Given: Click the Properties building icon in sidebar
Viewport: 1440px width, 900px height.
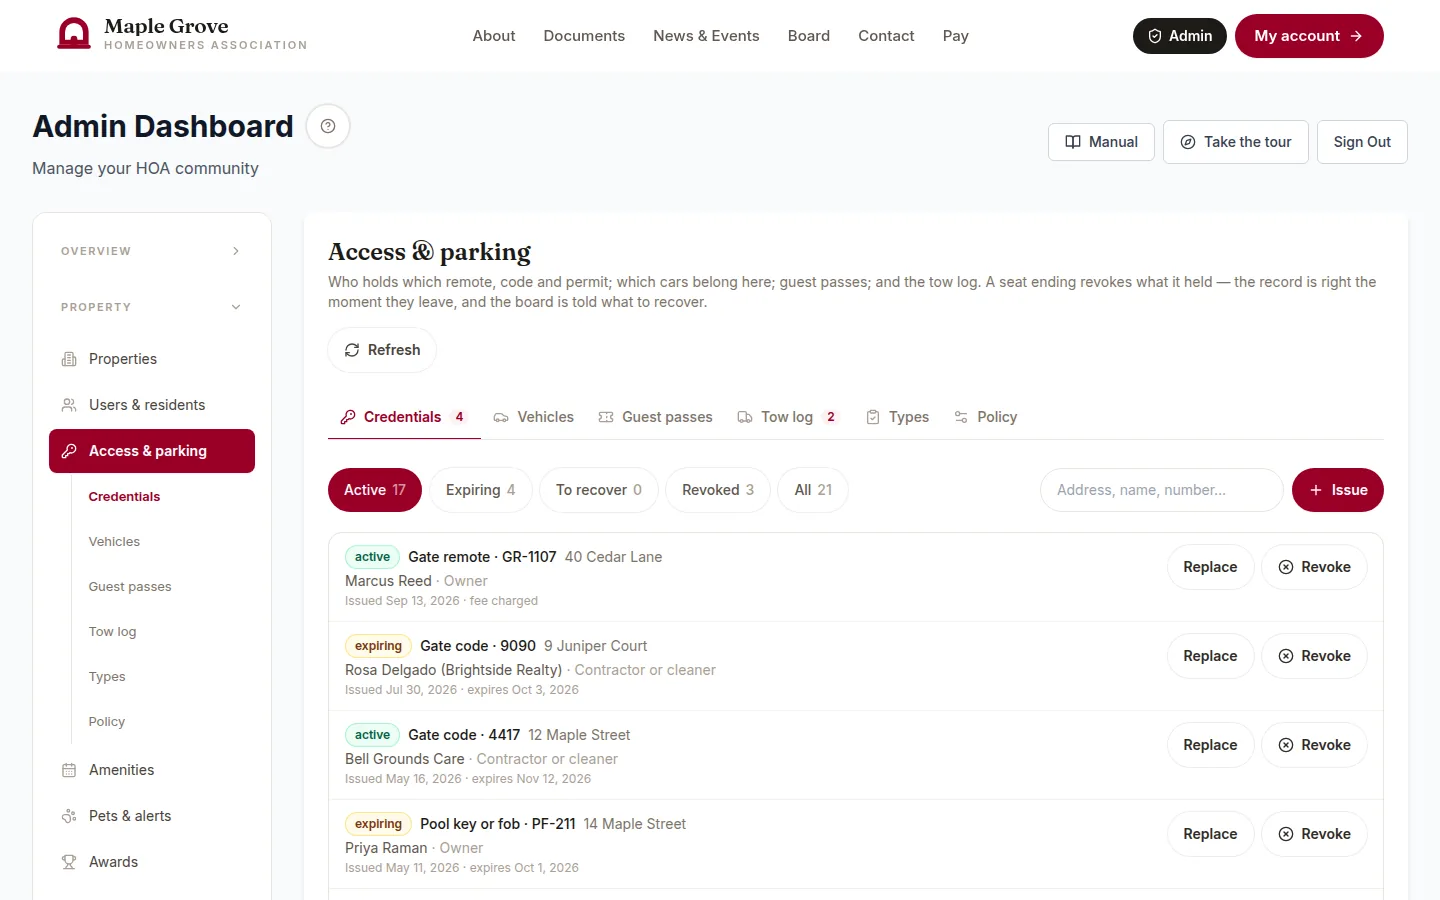Looking at the screenshot, I should click(x=69, y=359).
